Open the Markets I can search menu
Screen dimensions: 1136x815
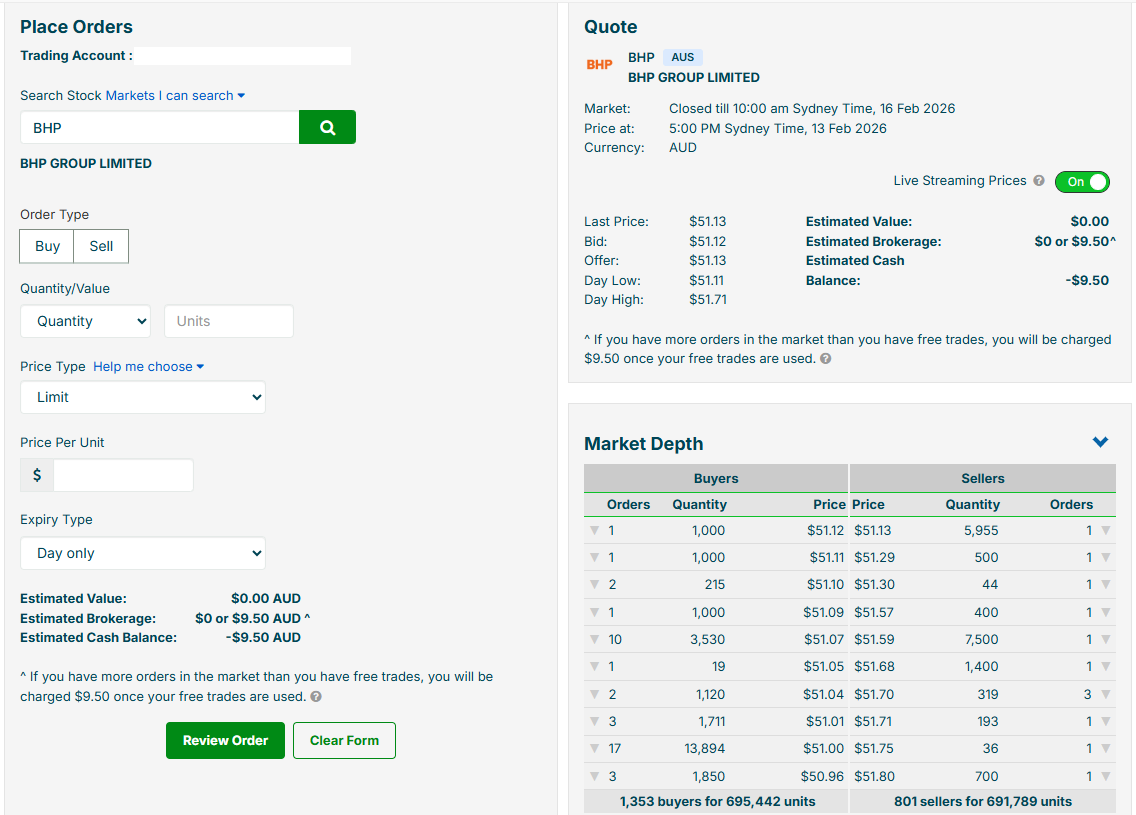point(175,96)
